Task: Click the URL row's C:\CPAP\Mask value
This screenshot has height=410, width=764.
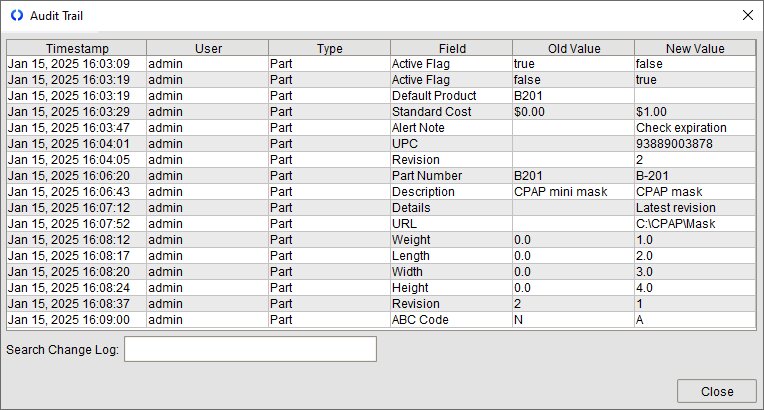Action: [x=694, y=224]
